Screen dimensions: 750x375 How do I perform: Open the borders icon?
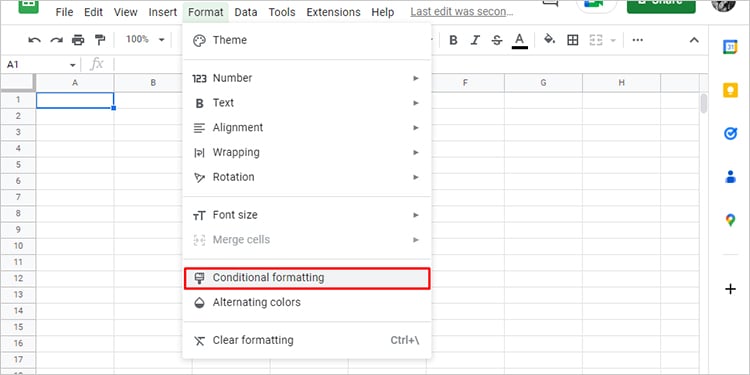[x=573, y=40]
